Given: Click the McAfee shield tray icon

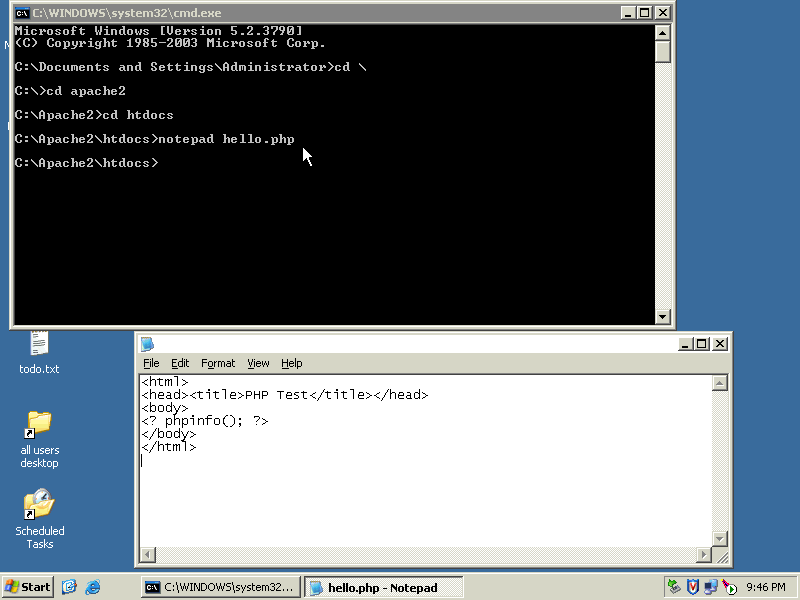Looking at the screenshot, I should (x=692, y=587).
